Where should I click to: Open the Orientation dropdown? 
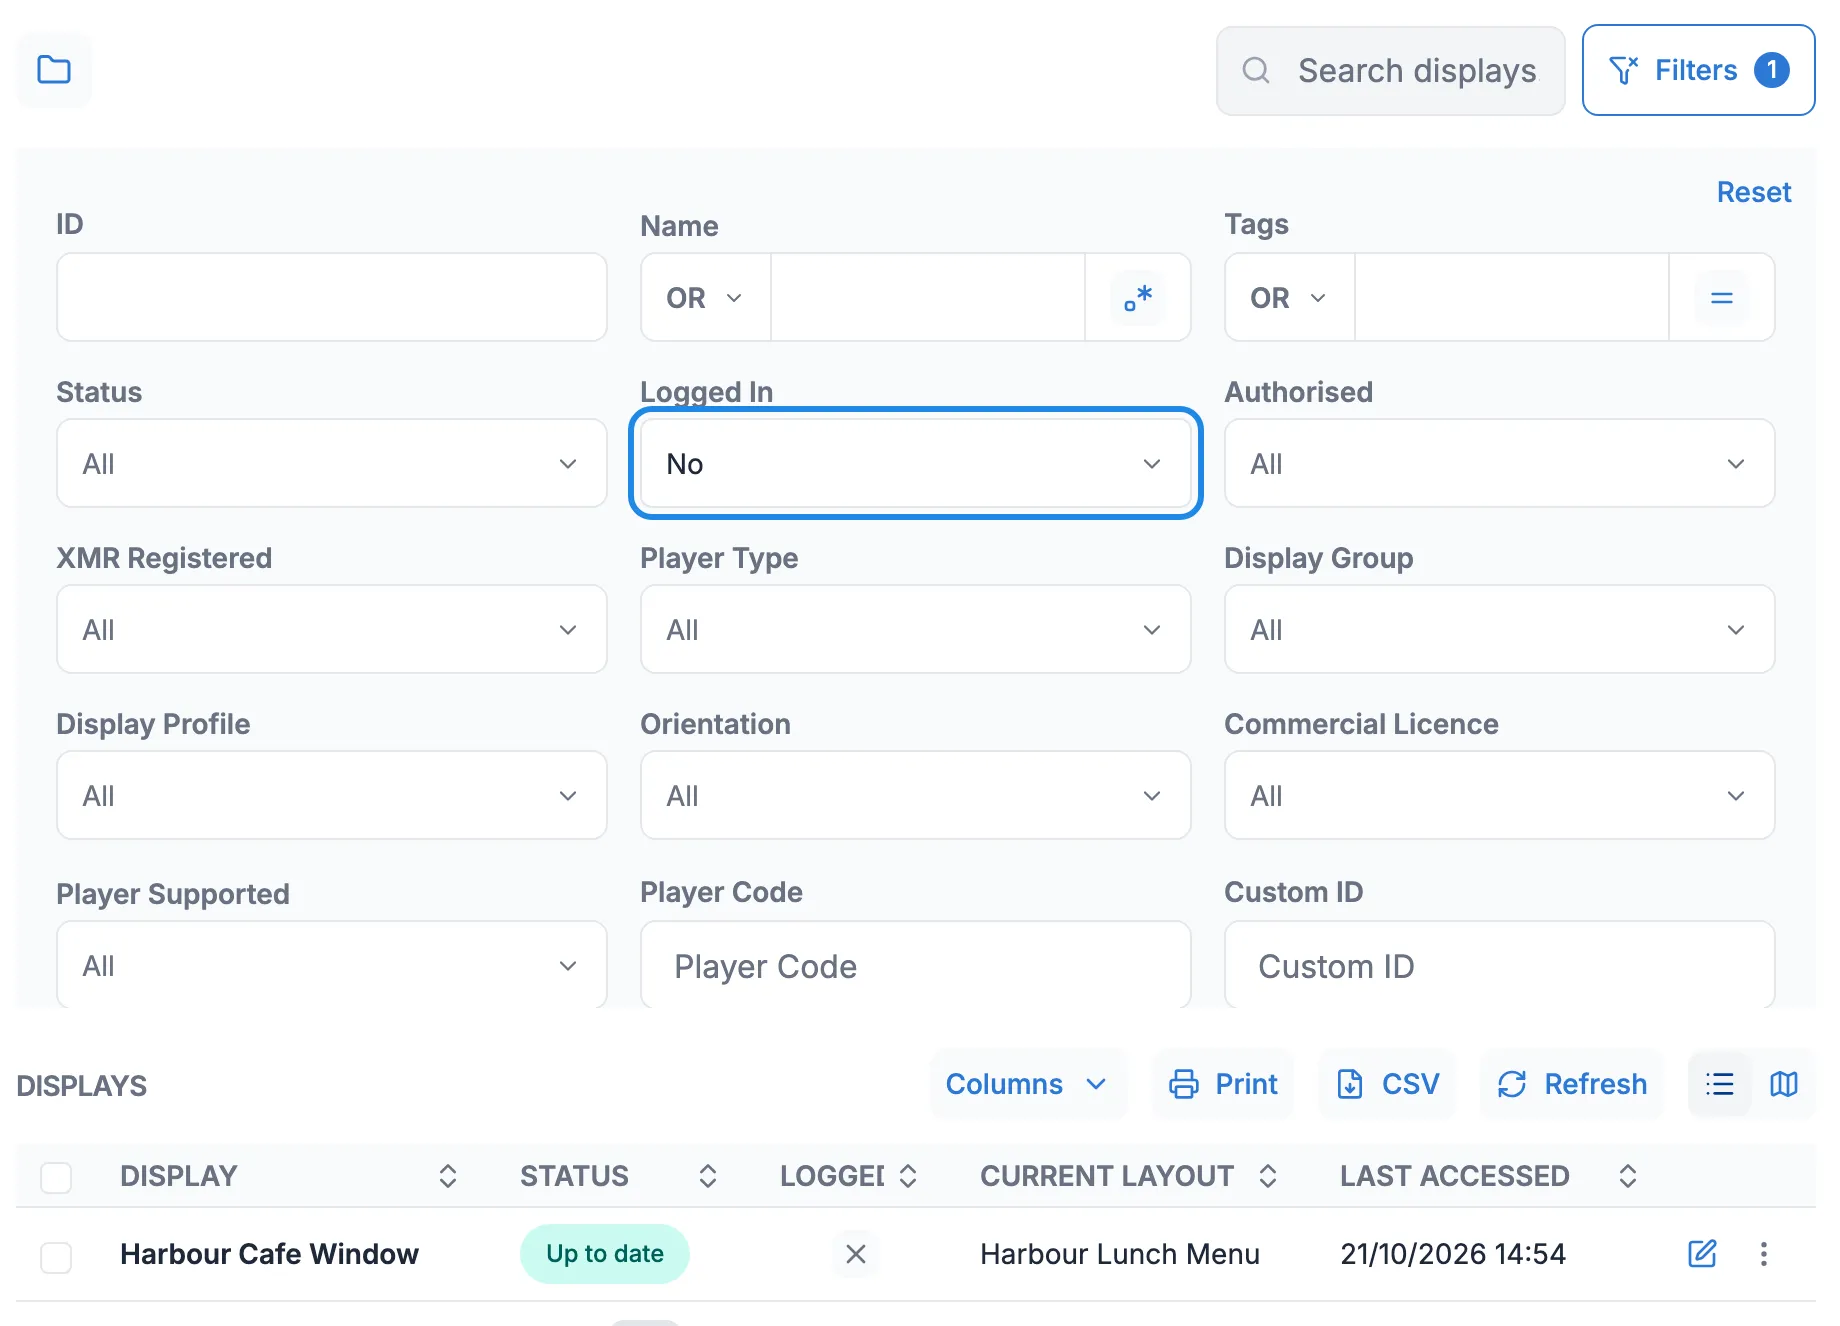tap(916, 796)
